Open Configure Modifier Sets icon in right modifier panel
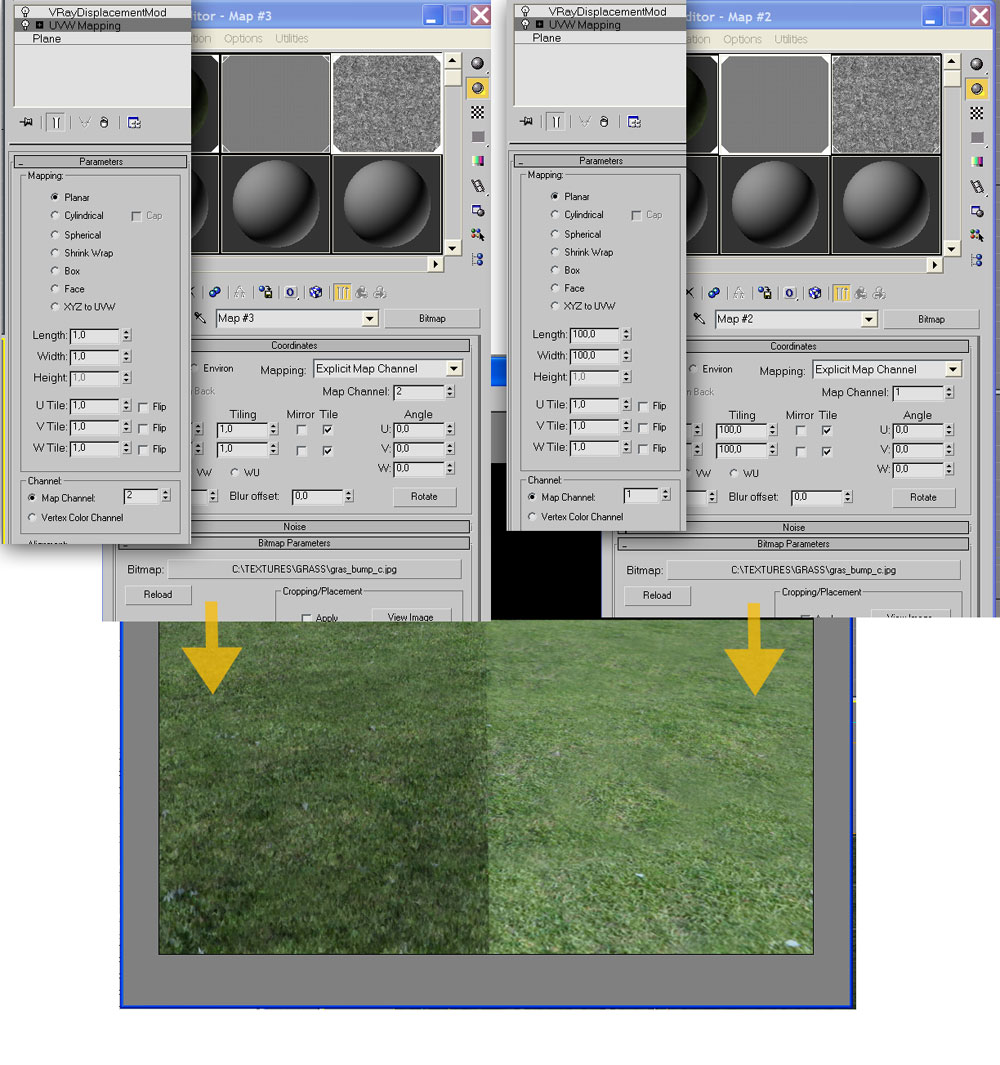1000x1065 pixels. (x=634, y=122)
